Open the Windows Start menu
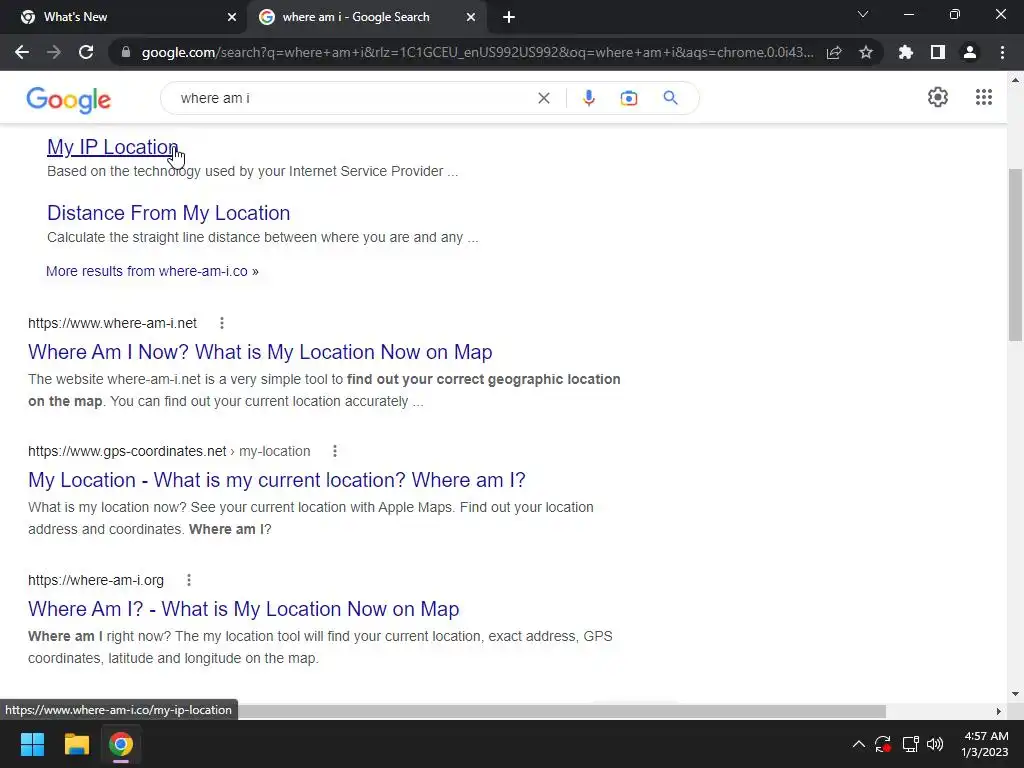 pos(32,744)
